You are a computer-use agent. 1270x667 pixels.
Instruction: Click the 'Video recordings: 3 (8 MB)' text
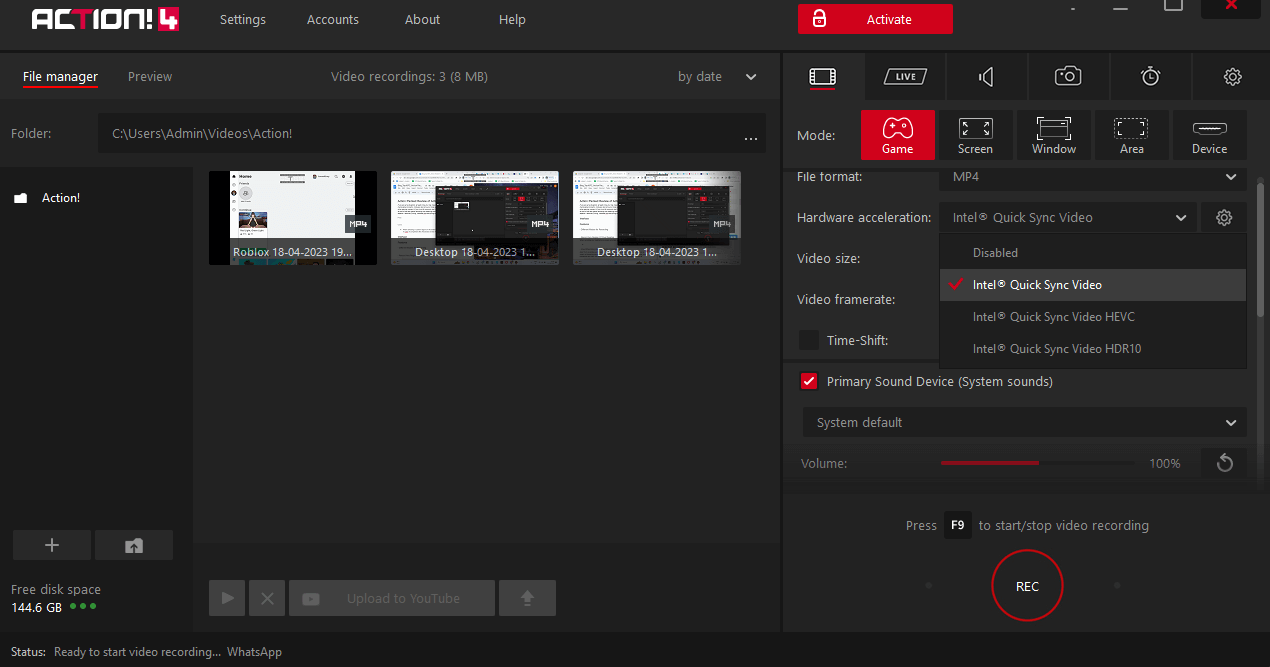(409, 77)
